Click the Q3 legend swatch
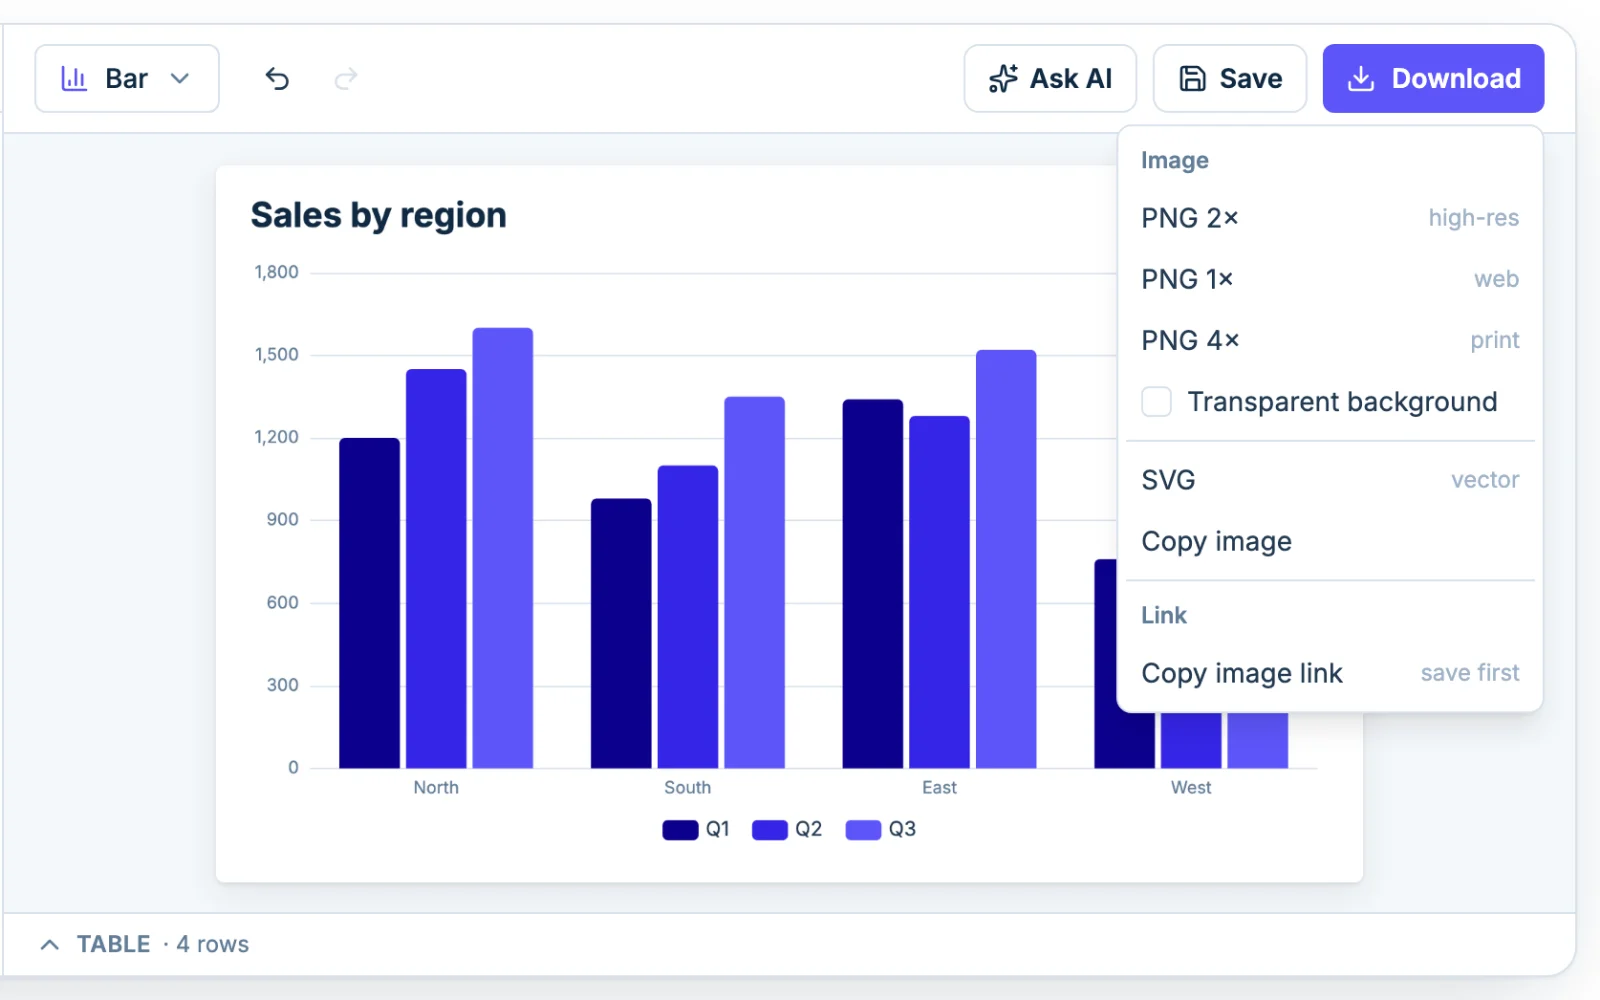The height and width of the screenshot is (1000, 1600). 863,830
